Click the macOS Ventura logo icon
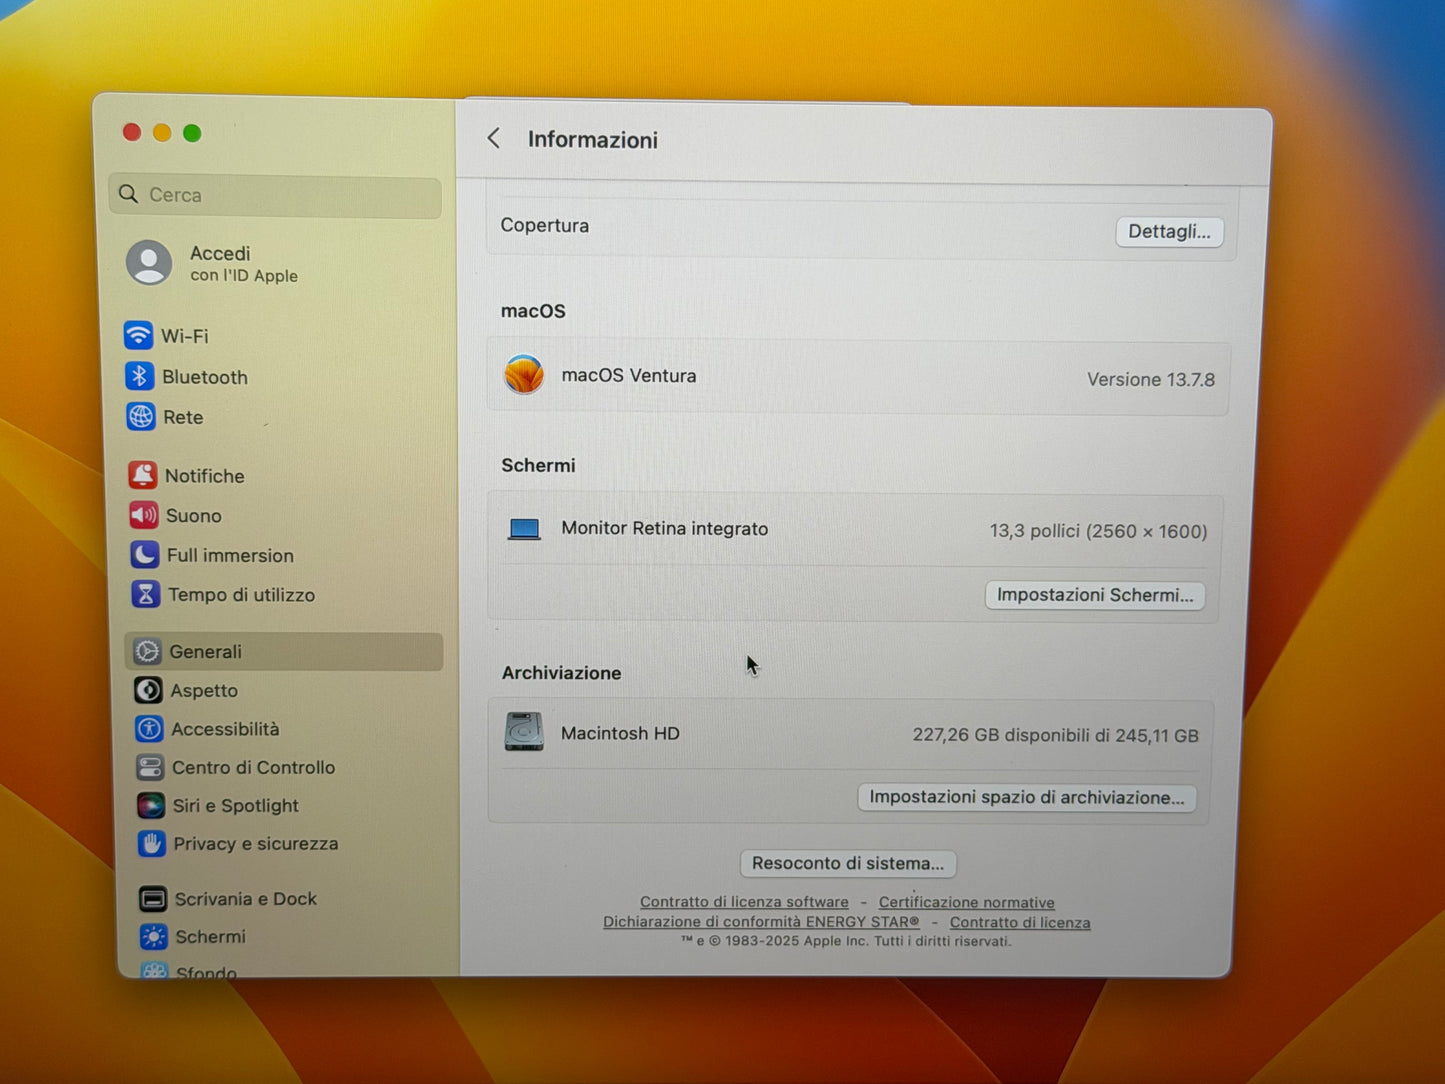This screenshot has width=1445, height=1084. coord(524,375)
